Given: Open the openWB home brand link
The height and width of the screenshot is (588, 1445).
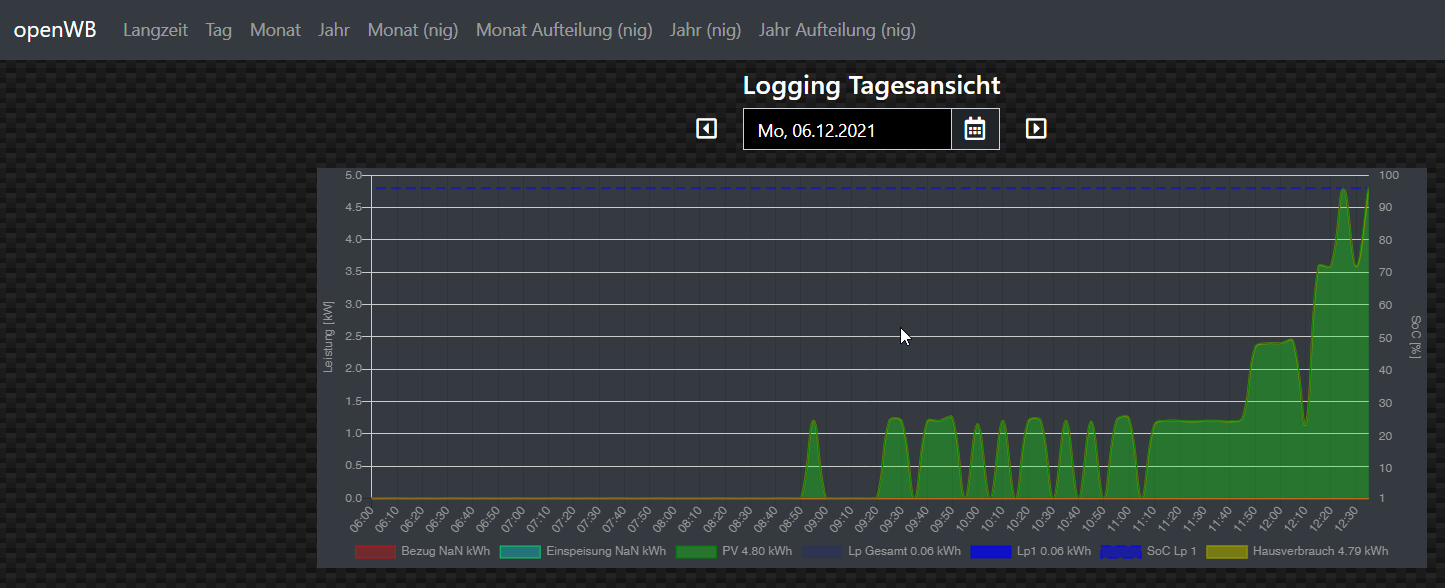Looking at the screenshot, I should pos(55,29).
